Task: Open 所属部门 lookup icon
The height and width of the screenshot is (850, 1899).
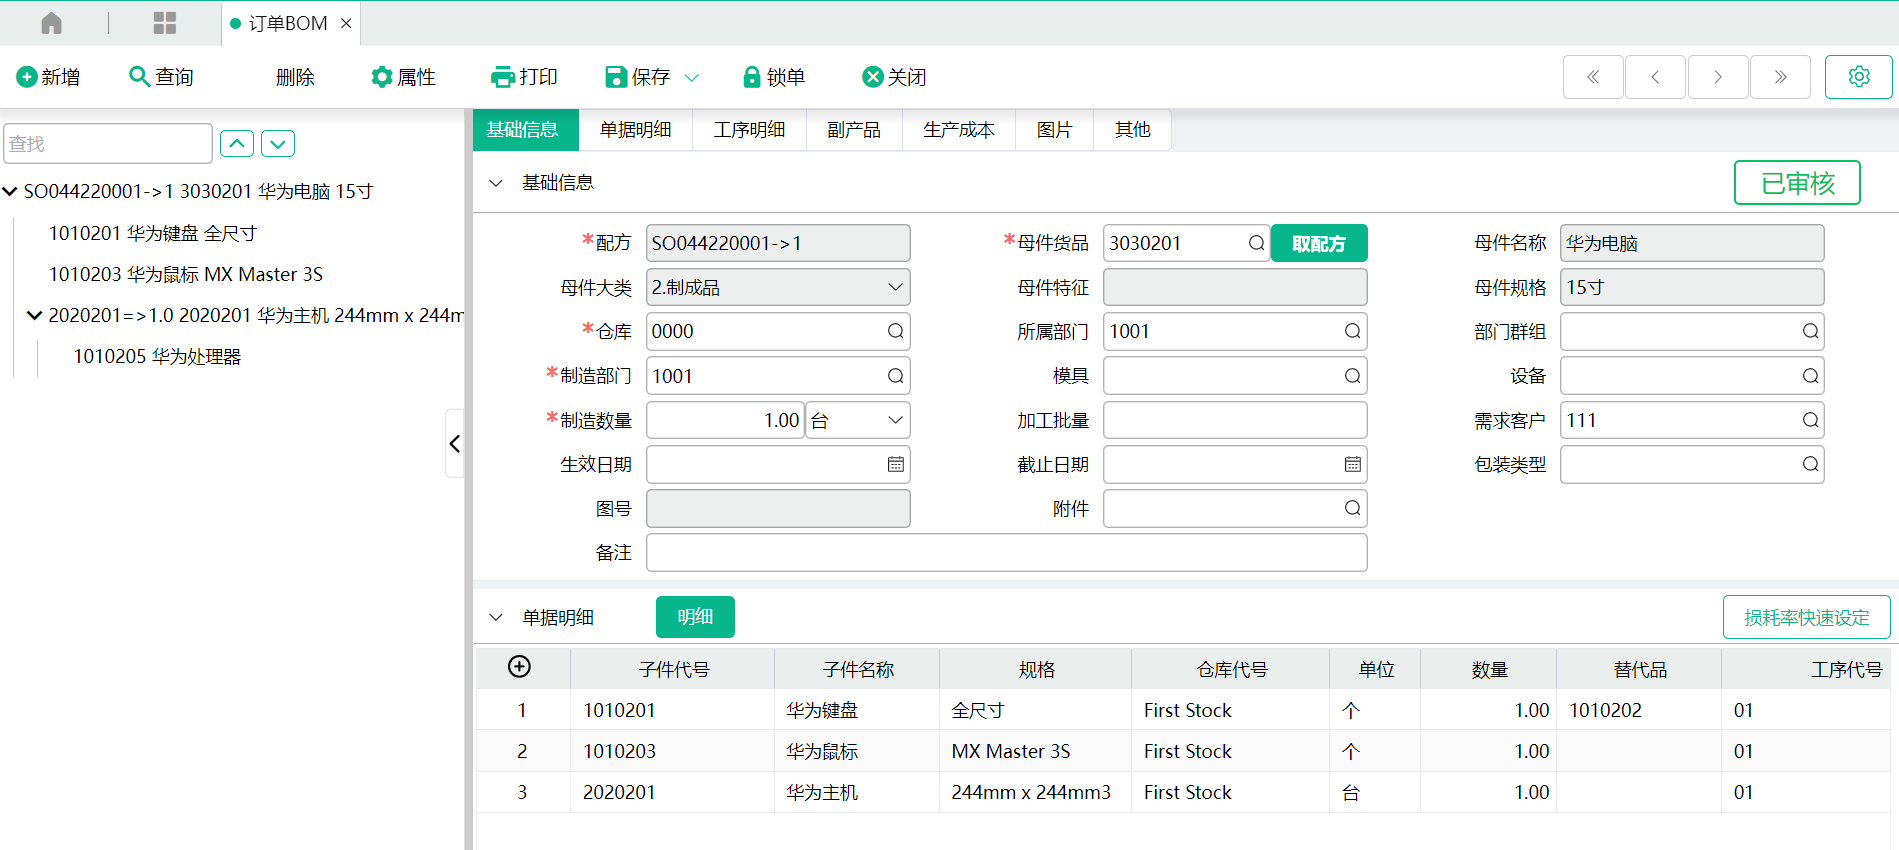Action: pos(1352,331)
